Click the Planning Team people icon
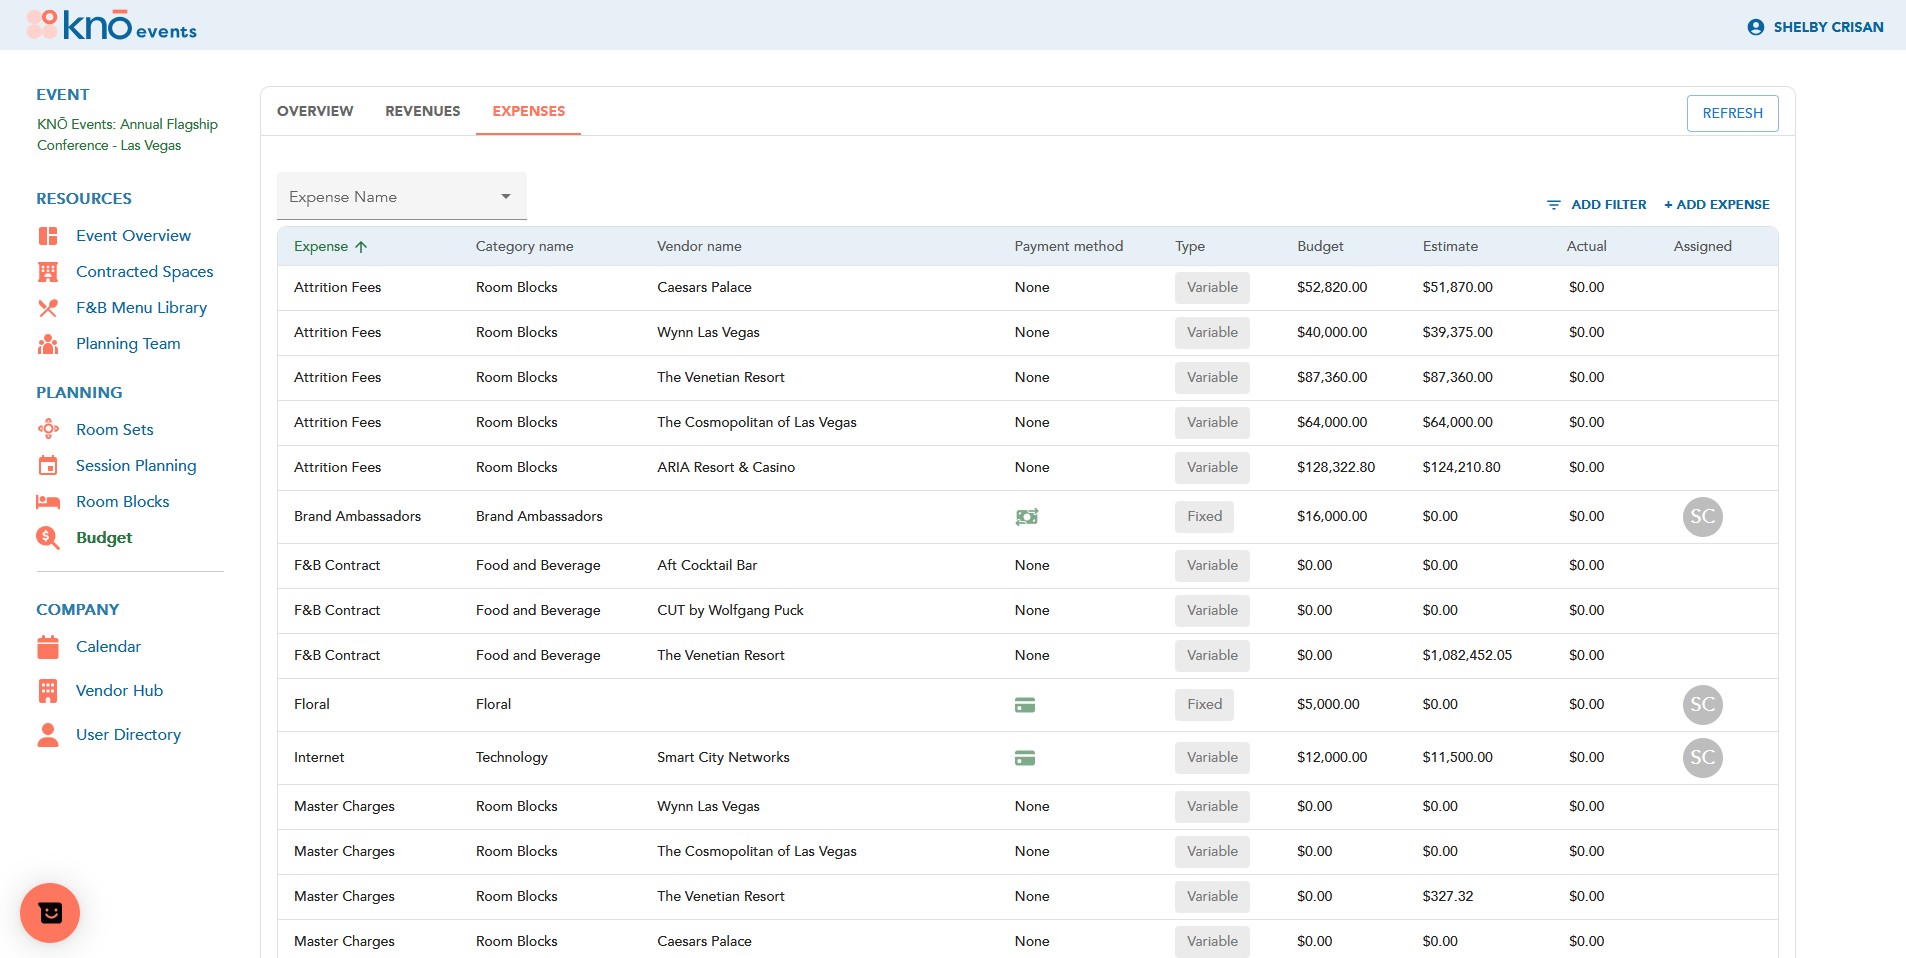 pyautogui.click(x=48, y=344)
